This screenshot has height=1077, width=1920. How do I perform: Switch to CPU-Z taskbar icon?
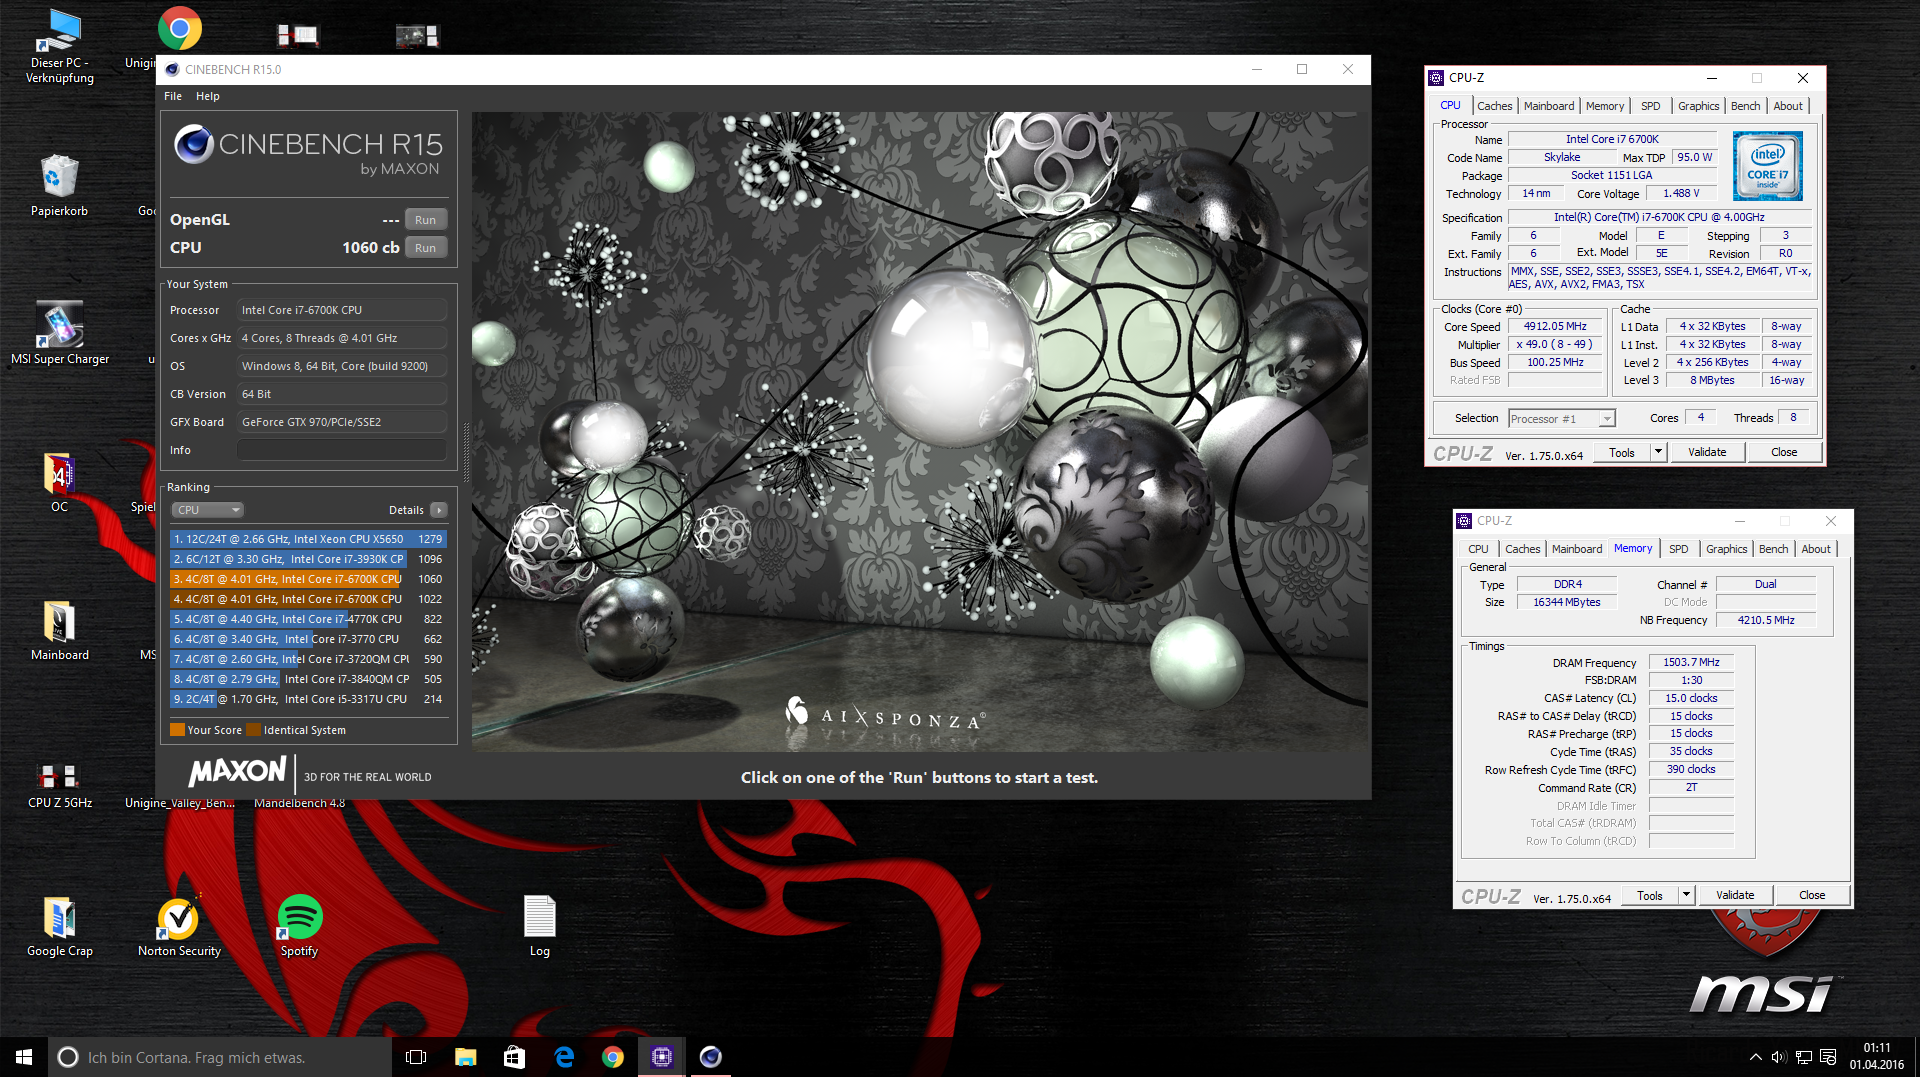click(x=662, y=1057)
